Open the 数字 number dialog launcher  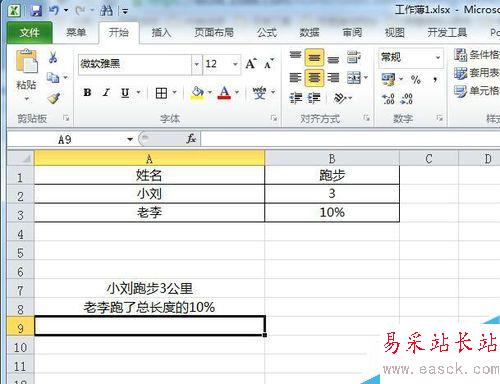440,118
